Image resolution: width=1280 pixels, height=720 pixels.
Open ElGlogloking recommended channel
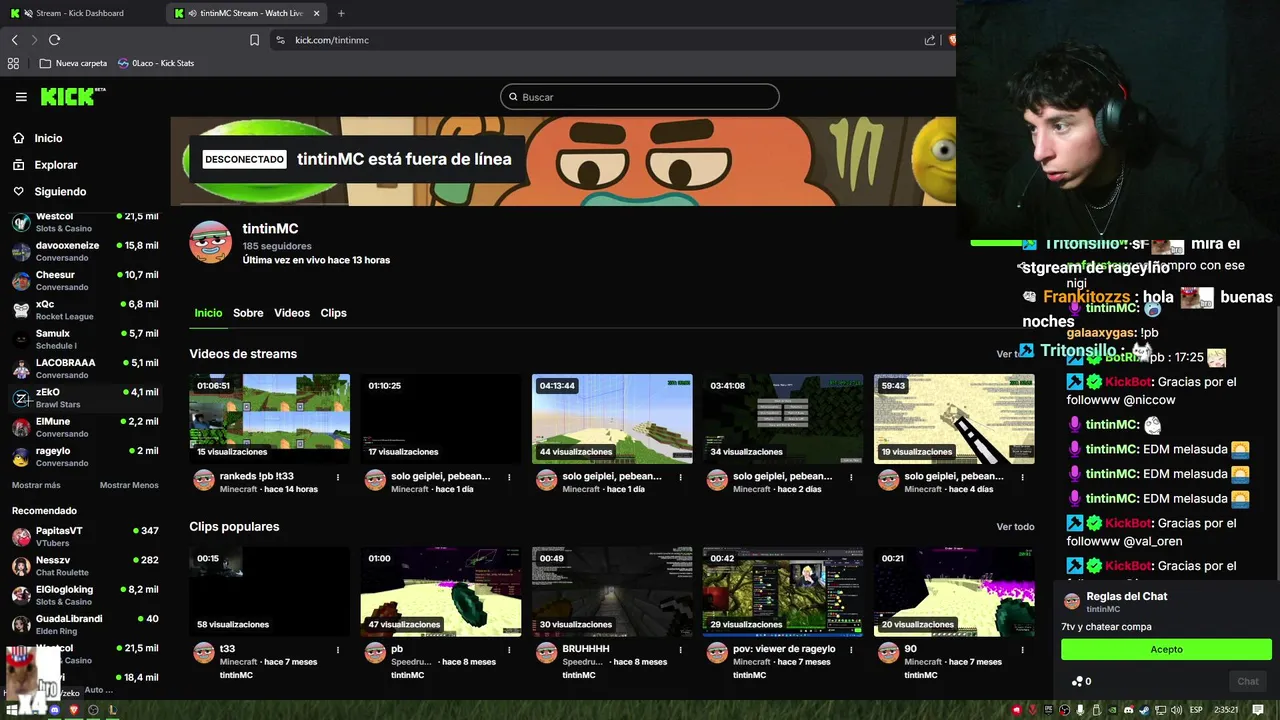click(x=84, y=595)
